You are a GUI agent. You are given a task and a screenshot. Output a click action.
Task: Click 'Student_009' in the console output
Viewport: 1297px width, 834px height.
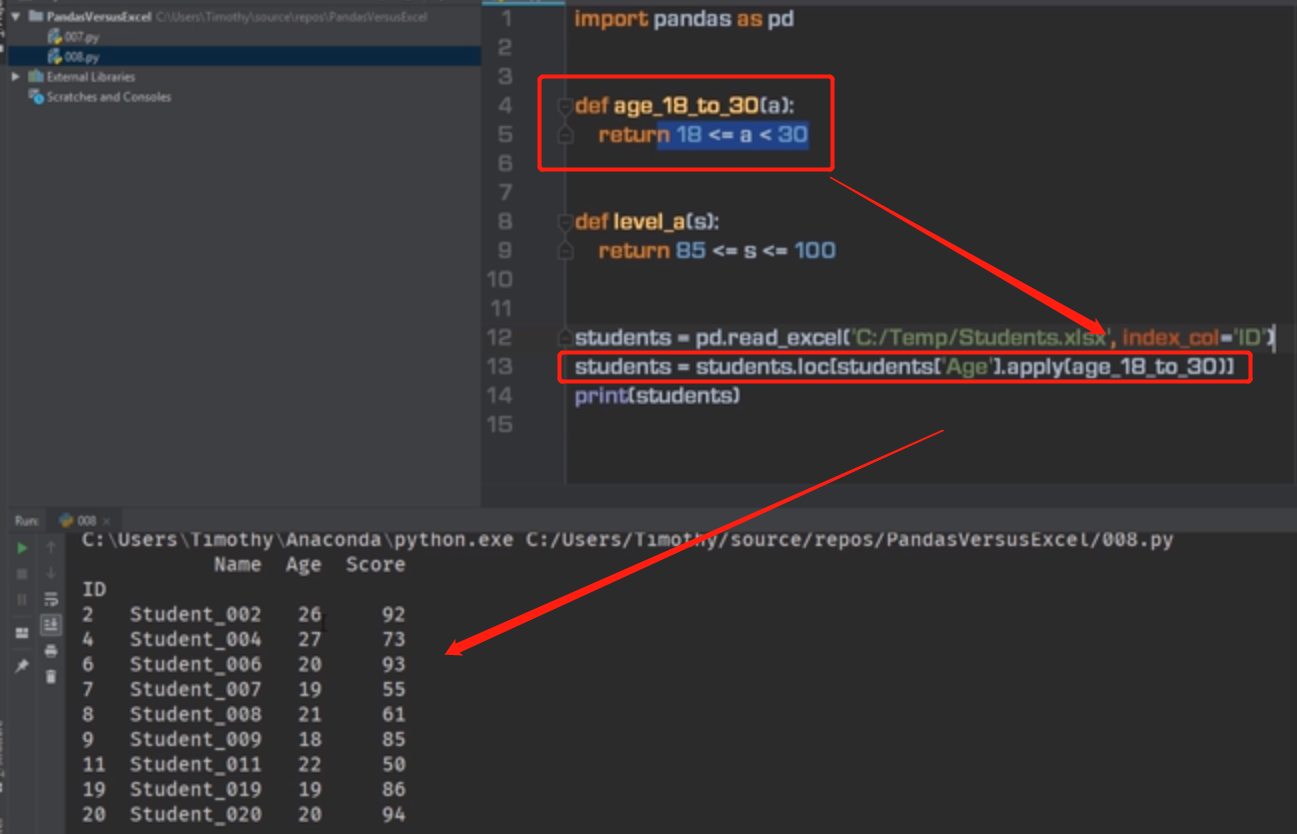(x=196, y=739)
